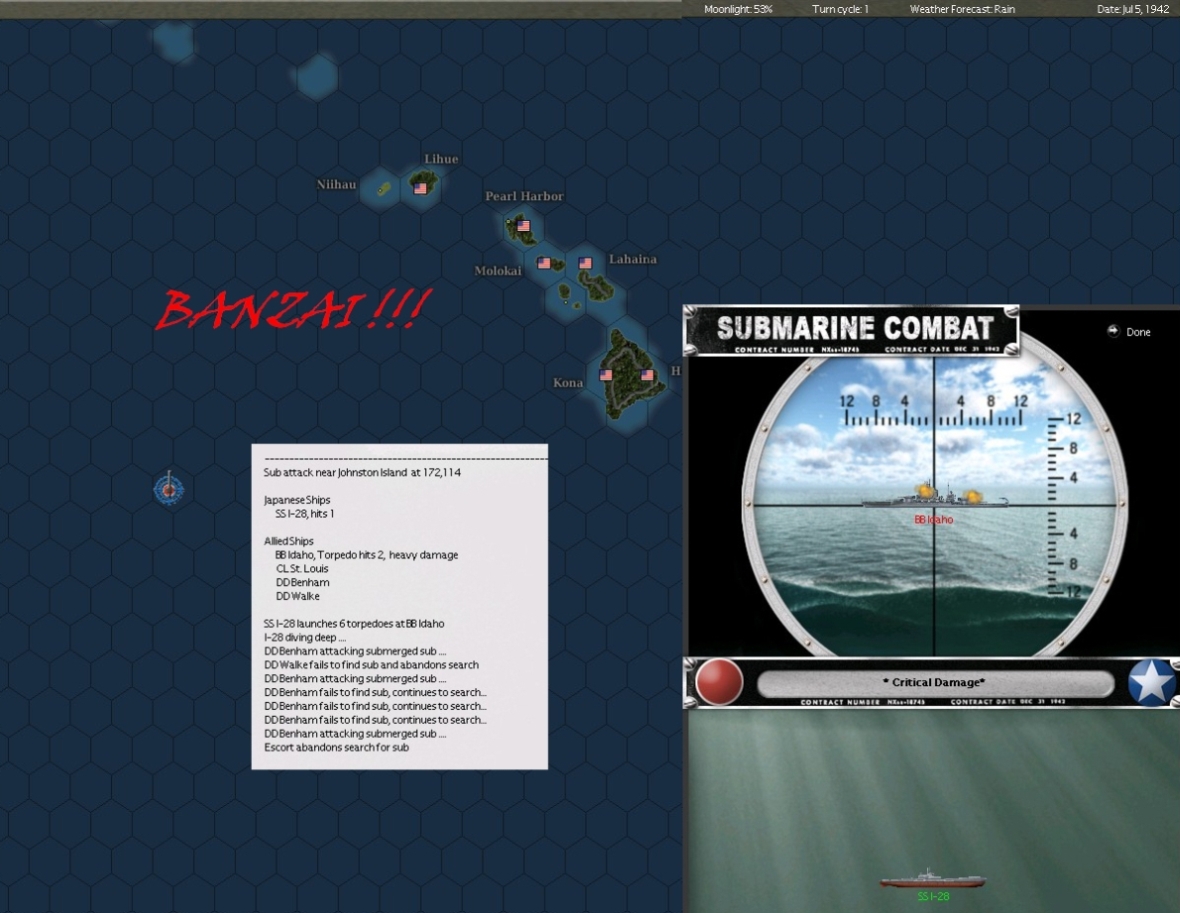1180x913 pixels.
Task: Click the Moonlight: 53% status entry
Action: 738,9
